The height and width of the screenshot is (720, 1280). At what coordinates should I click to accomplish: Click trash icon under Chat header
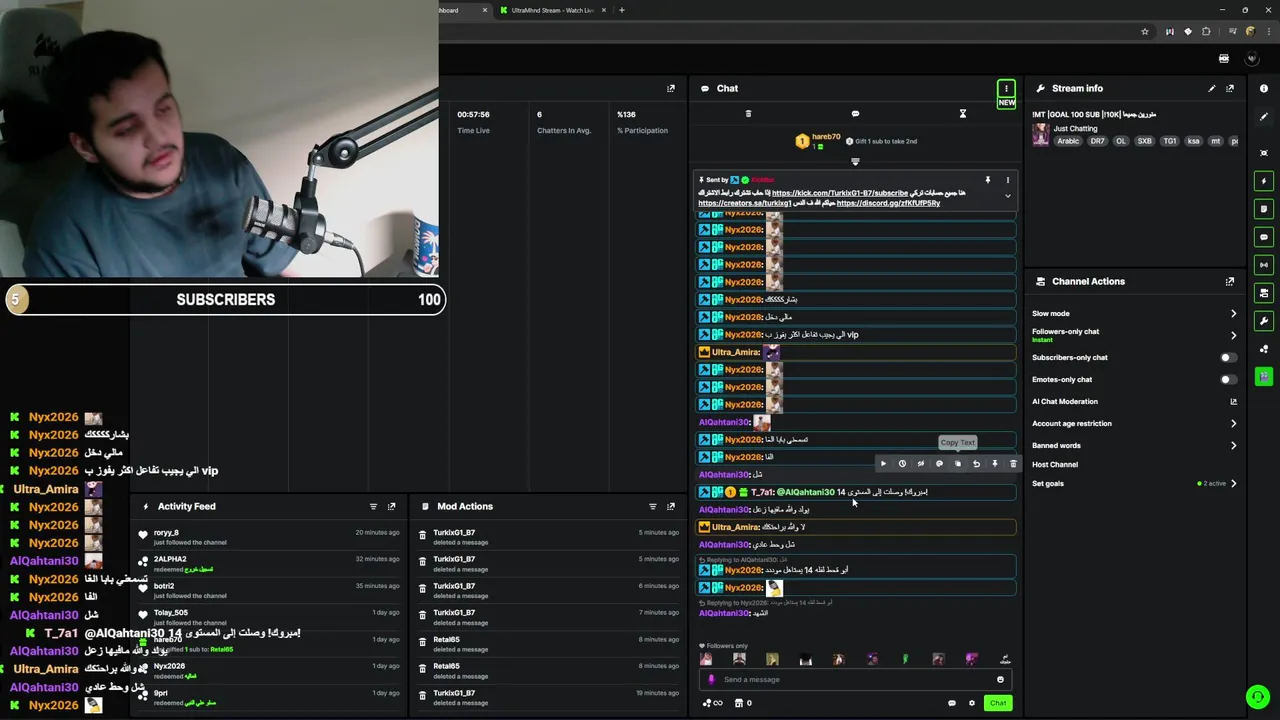pyautogui.click(x=748, y=114)
